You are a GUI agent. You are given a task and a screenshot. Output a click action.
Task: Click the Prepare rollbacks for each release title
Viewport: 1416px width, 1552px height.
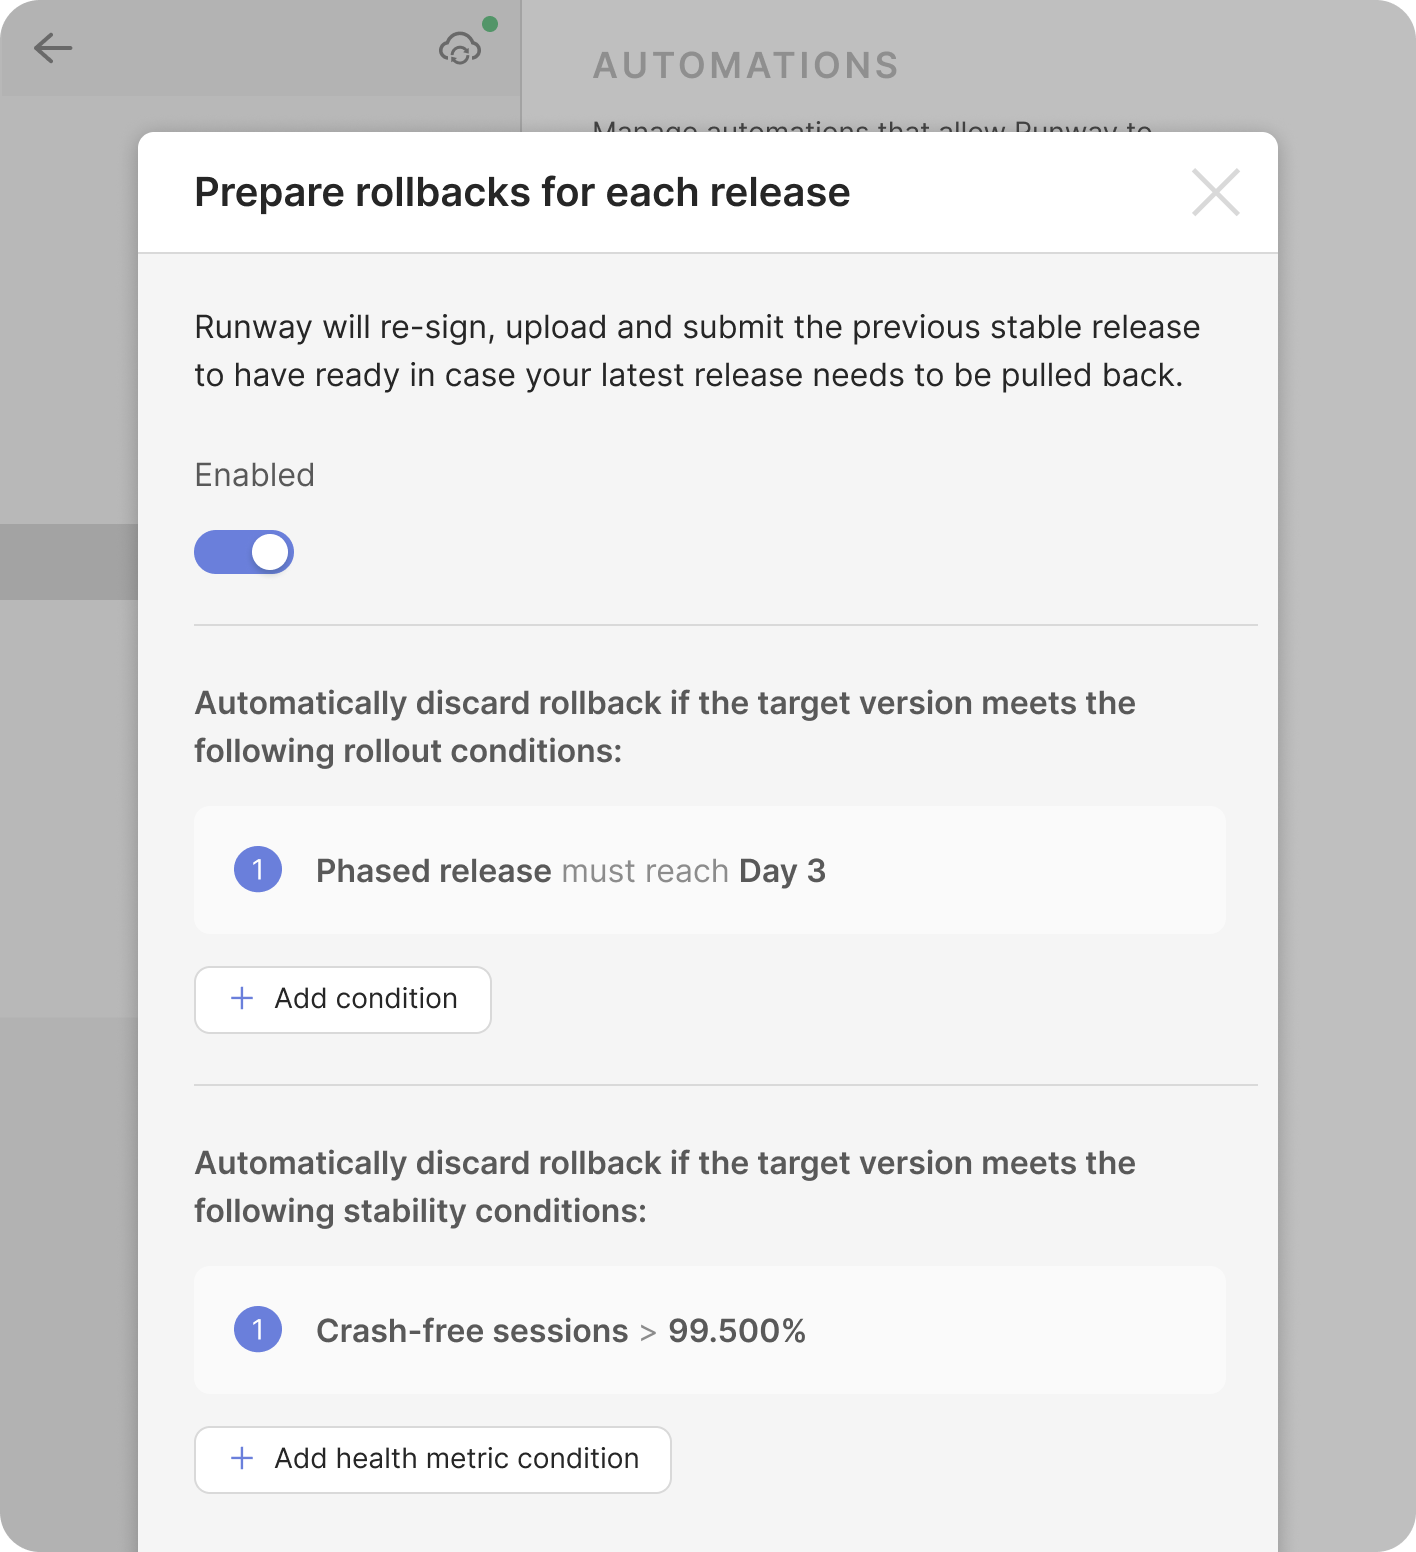[522, 192]
